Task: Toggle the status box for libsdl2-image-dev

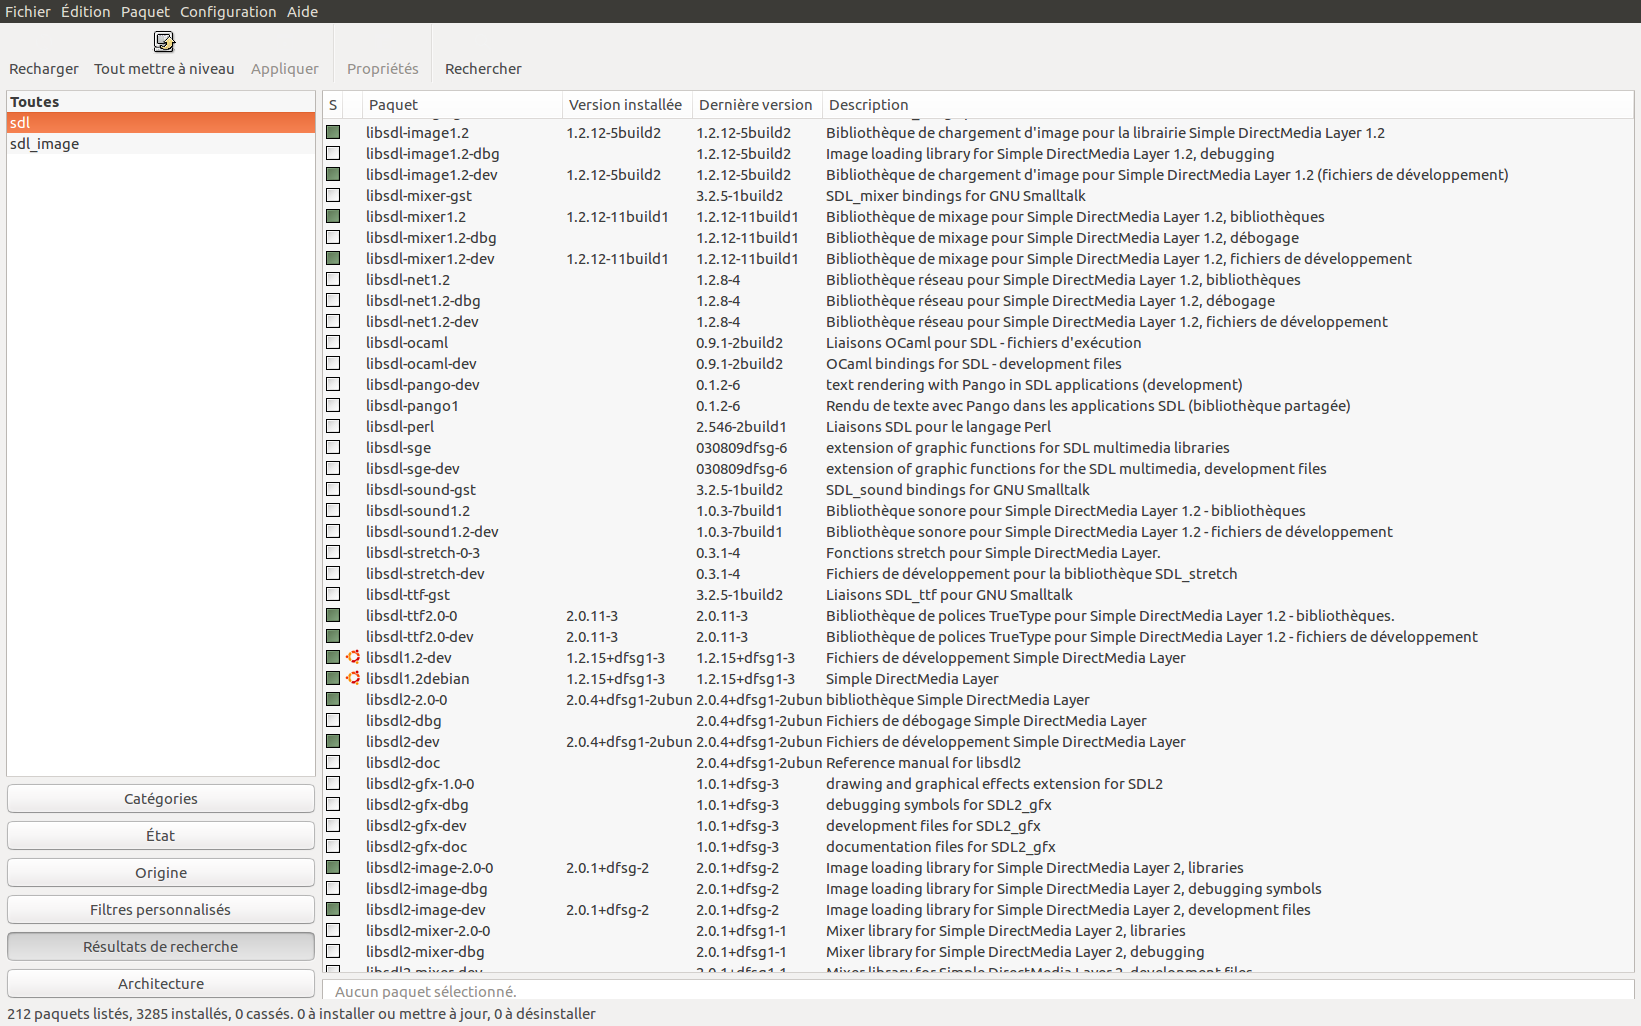Action: [333, 909]
